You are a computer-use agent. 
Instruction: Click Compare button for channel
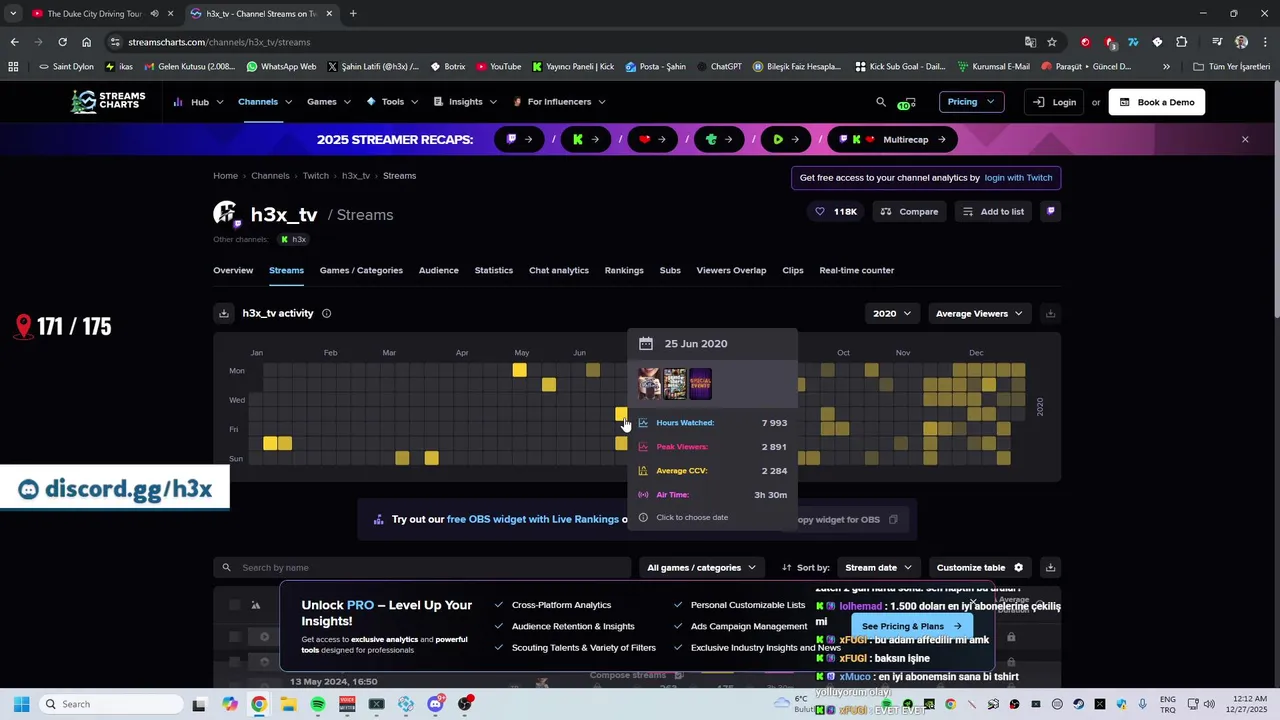tap(909, 212)
